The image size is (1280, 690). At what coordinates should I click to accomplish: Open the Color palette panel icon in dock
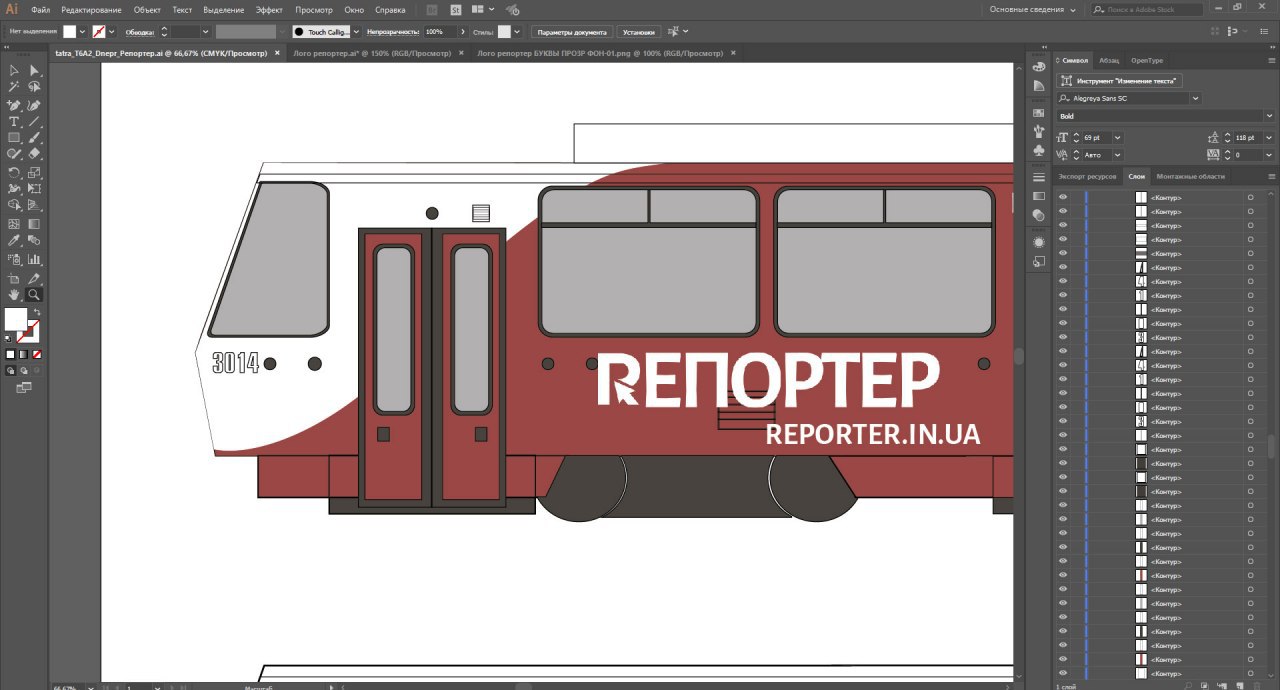pos(1039,68)
